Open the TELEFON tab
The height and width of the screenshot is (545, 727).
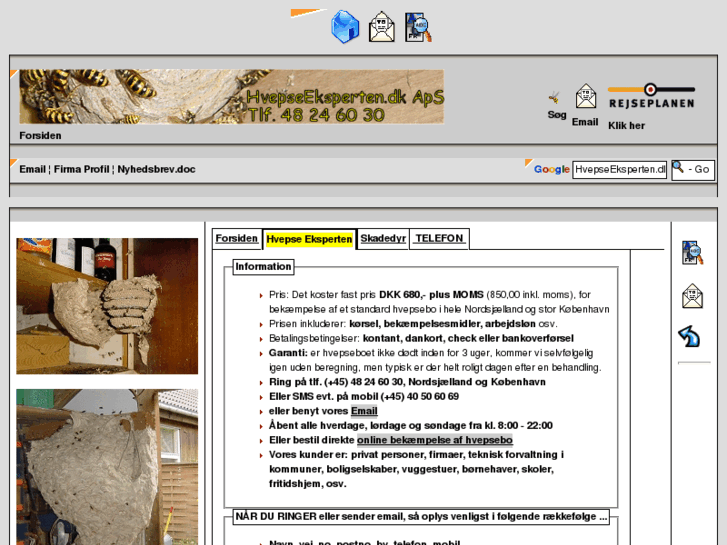pyautogui.click(x=439, y=239)
